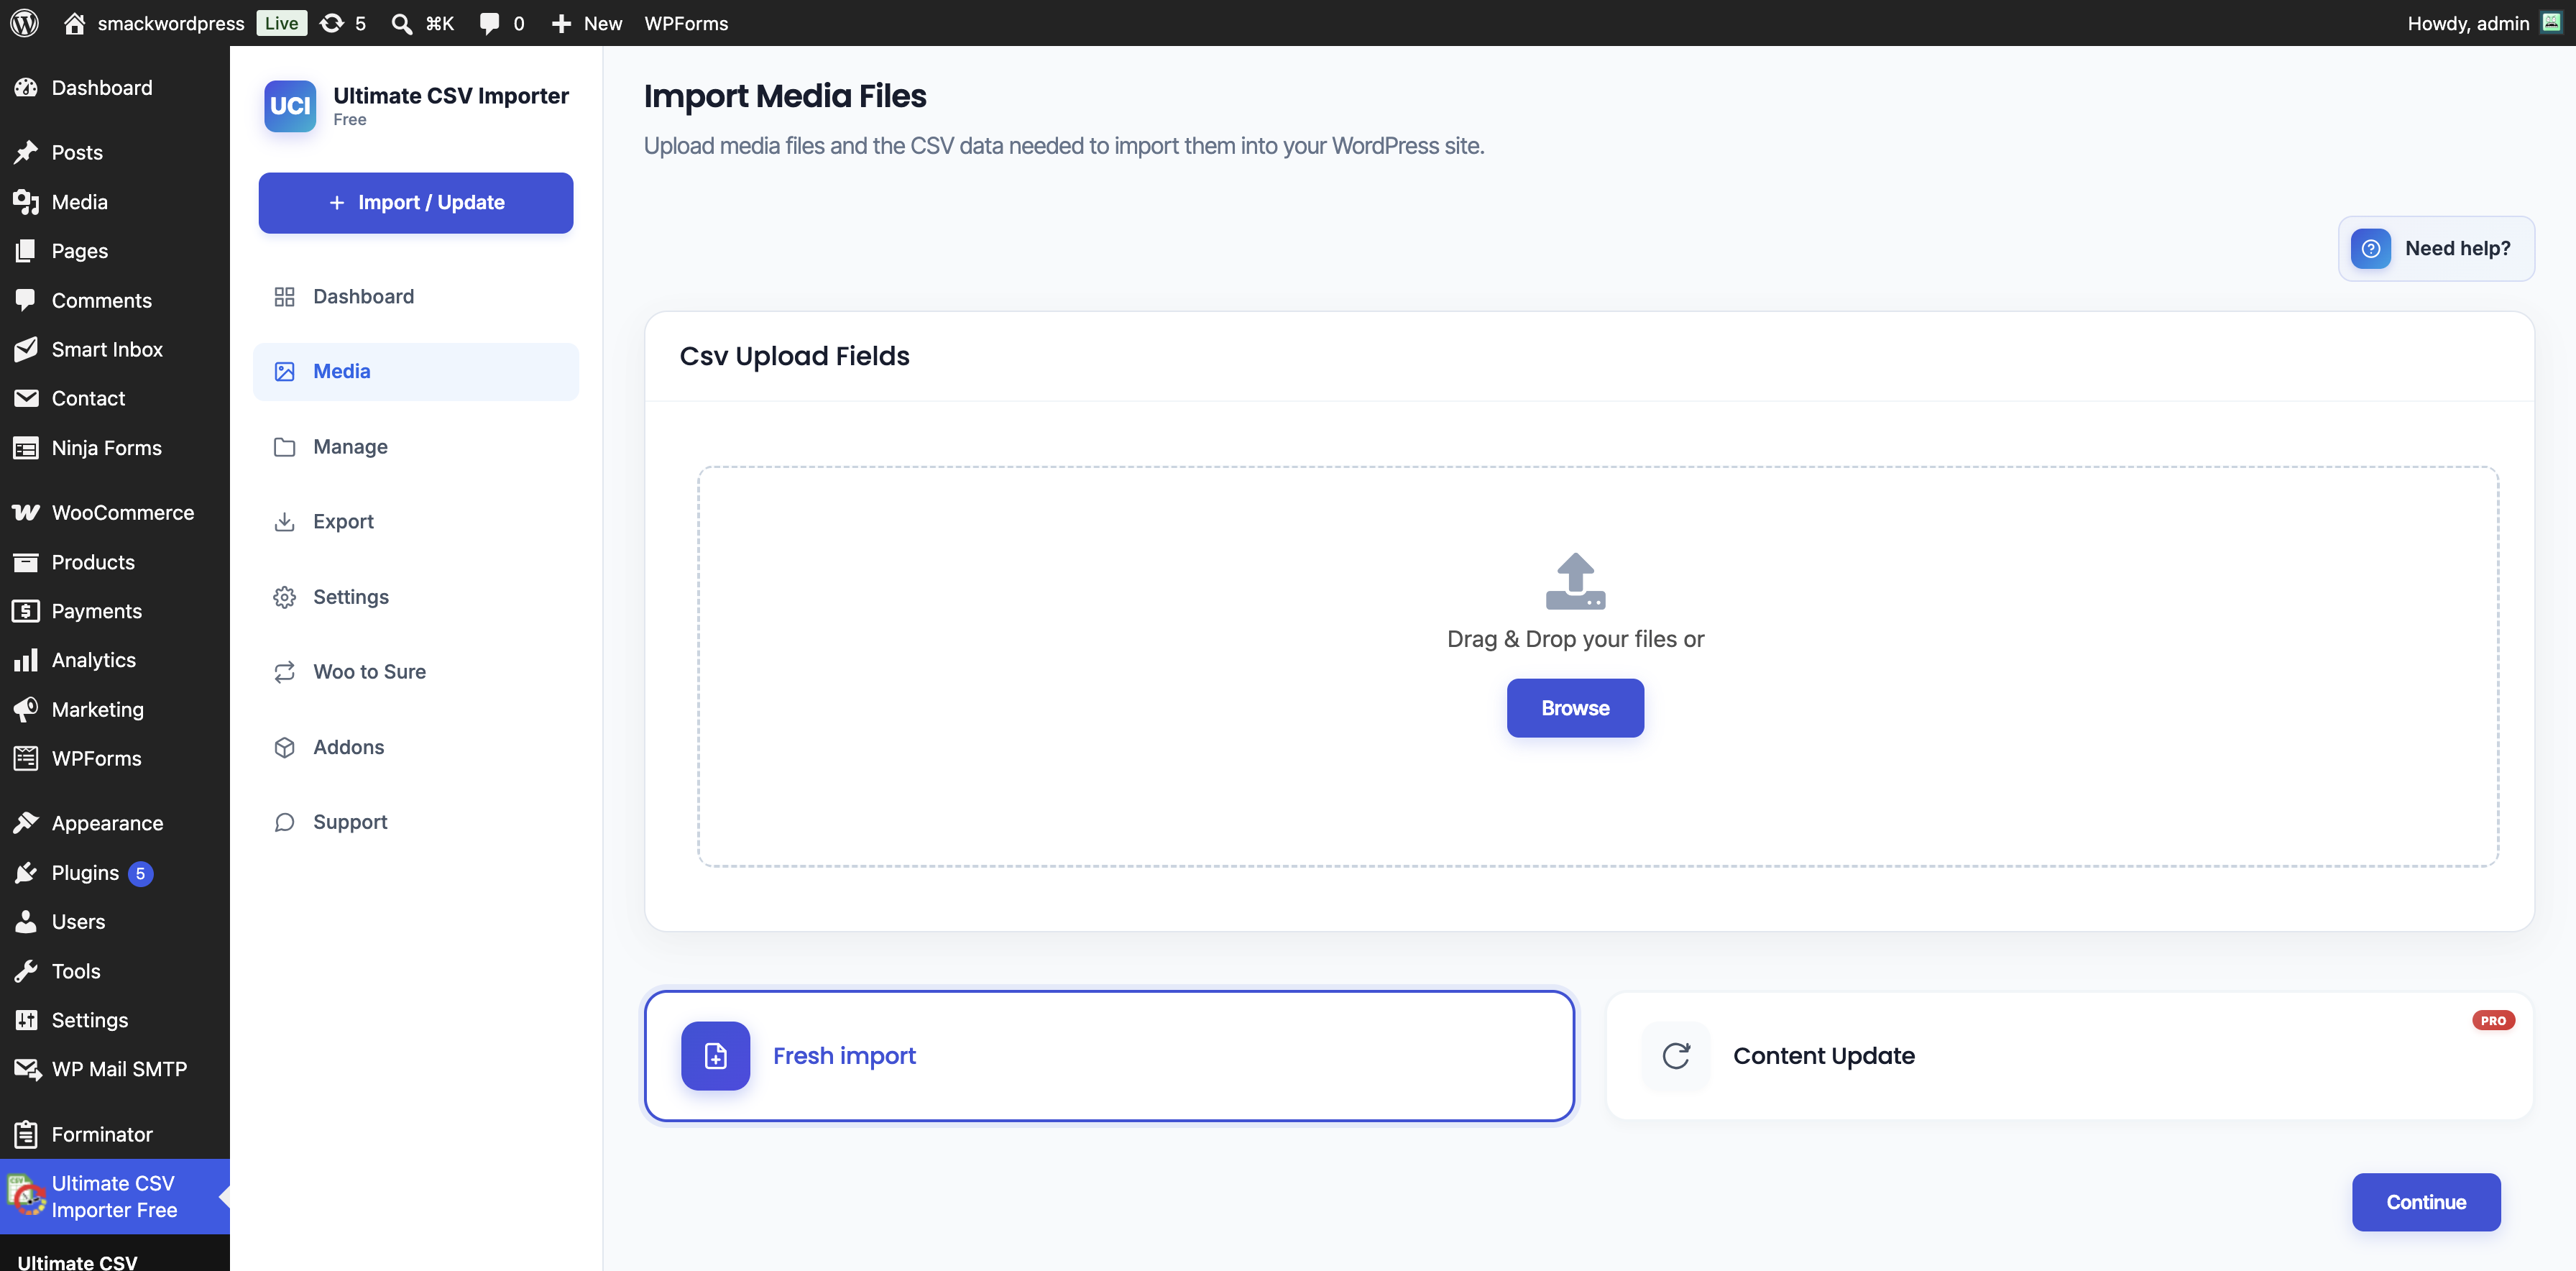This screenshot has height=1271, width=2576.
Task: Click the plugin Settings gear icon
Action: [284, 597]
